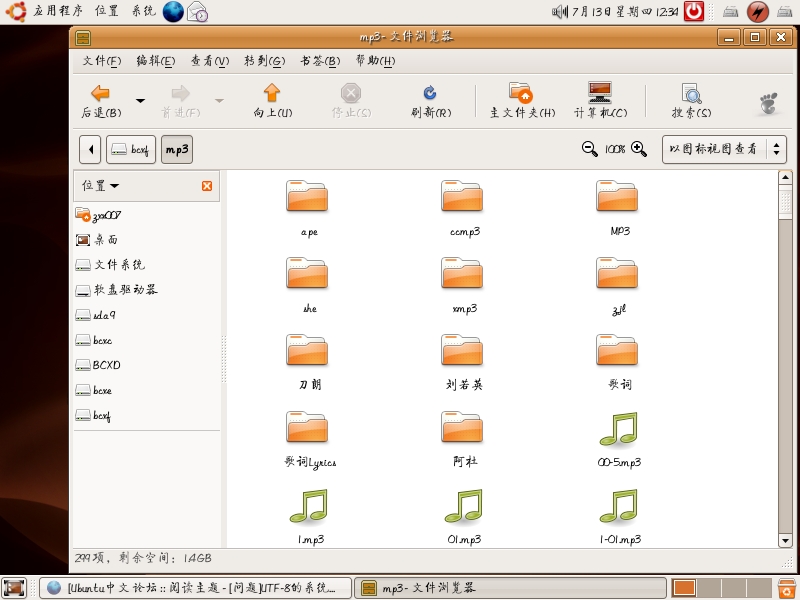This screenshot has height=600, width=800.
Task: Zoom in with the plus magnifier
Action: pos(639,149)
